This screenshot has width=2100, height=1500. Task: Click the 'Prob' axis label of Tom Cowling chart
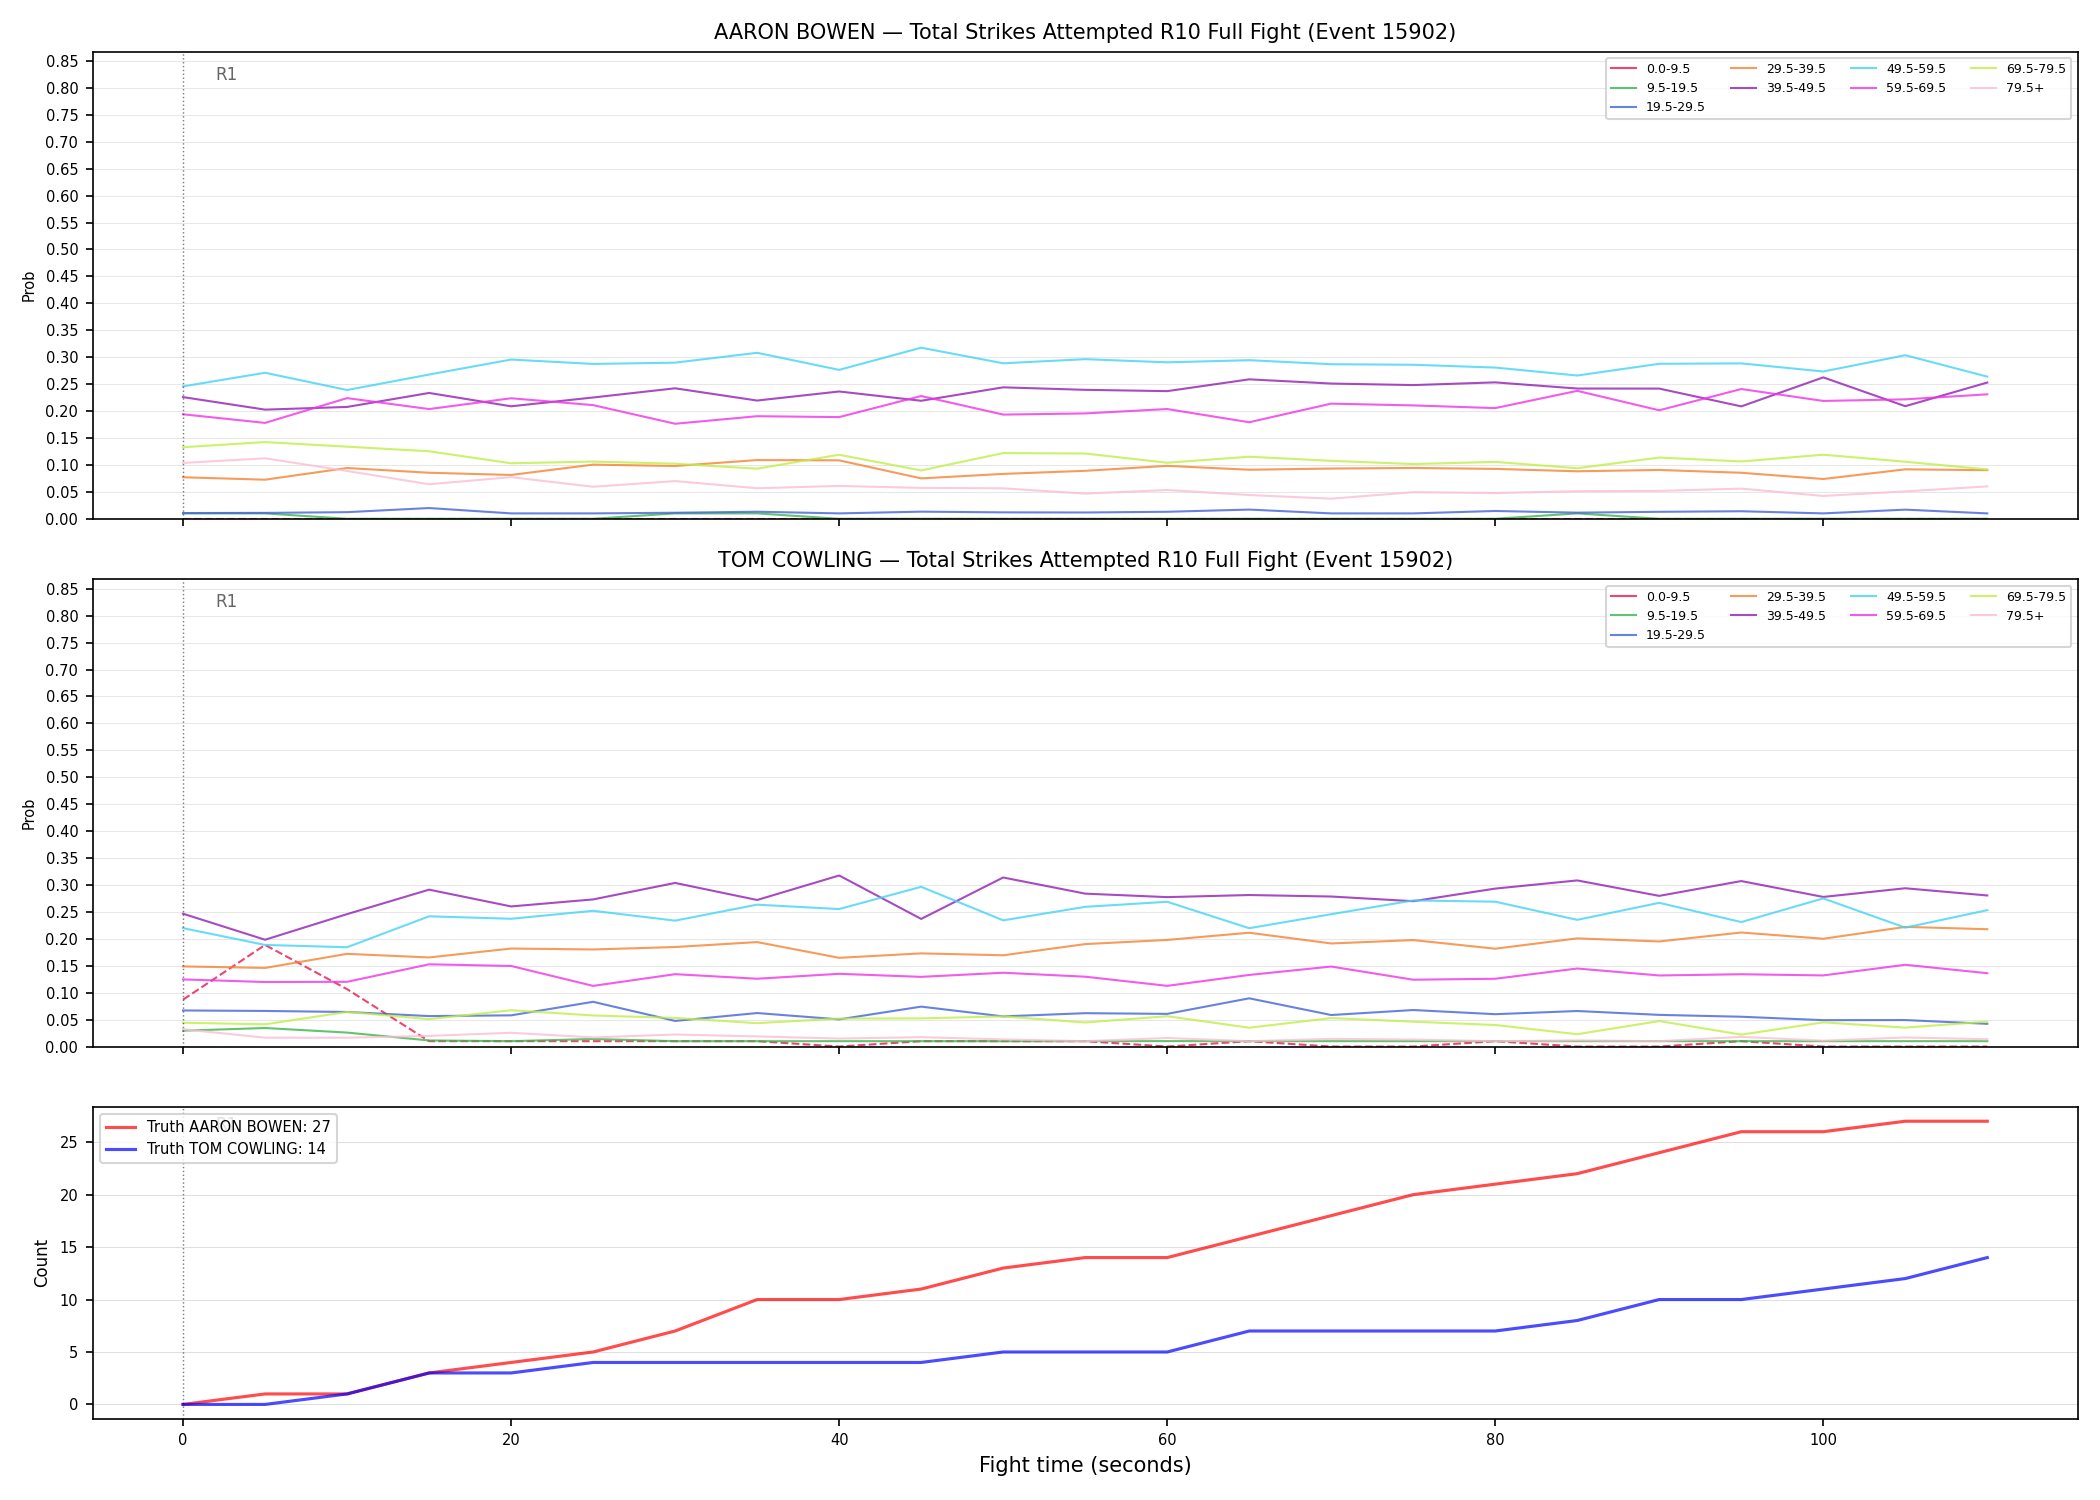tap(29, 814)
